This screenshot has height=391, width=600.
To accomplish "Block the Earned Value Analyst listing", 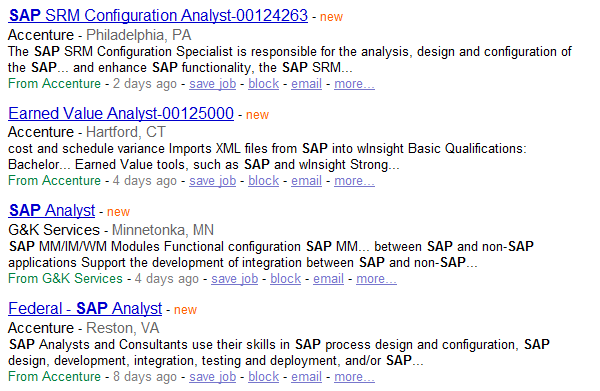I will point(264,181).
